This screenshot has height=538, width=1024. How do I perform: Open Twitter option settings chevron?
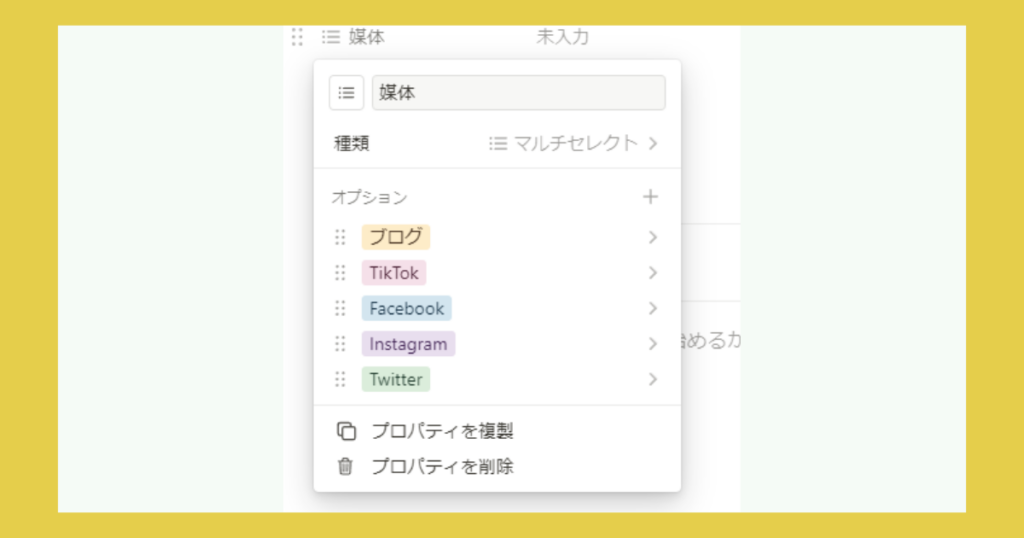[652, 379]
